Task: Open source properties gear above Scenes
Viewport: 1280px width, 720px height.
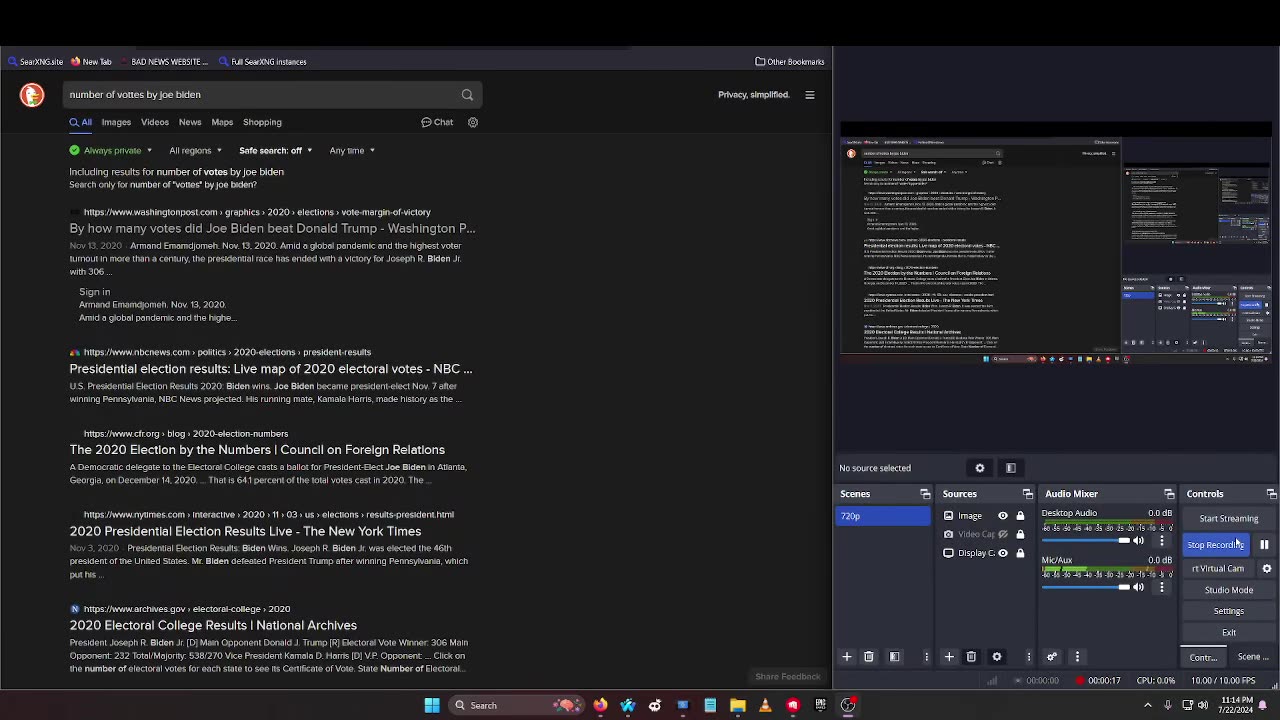Action: click(980, 468)
